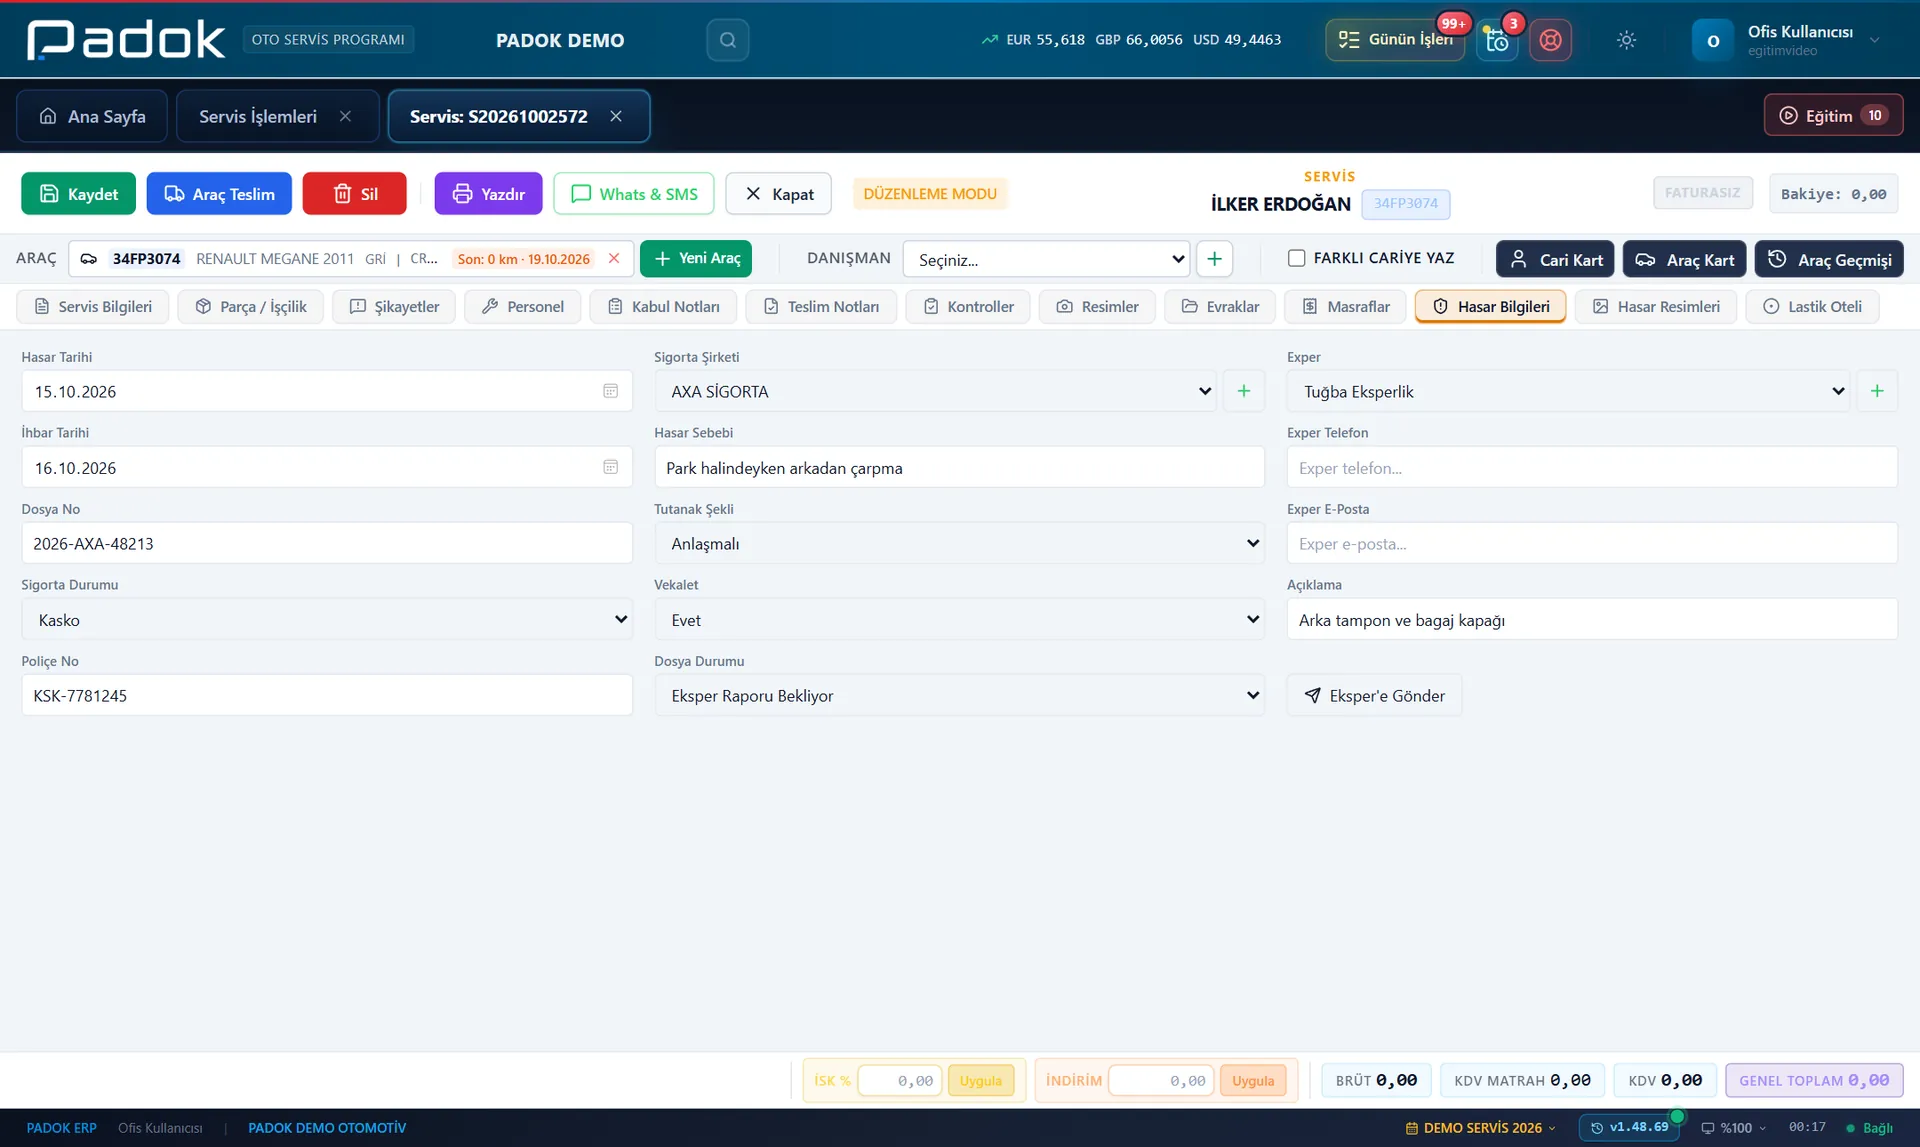Open calendar picker for İhbar Tarihi
This screenshot has height=1147, width=1920.
(x=610, y=467)
